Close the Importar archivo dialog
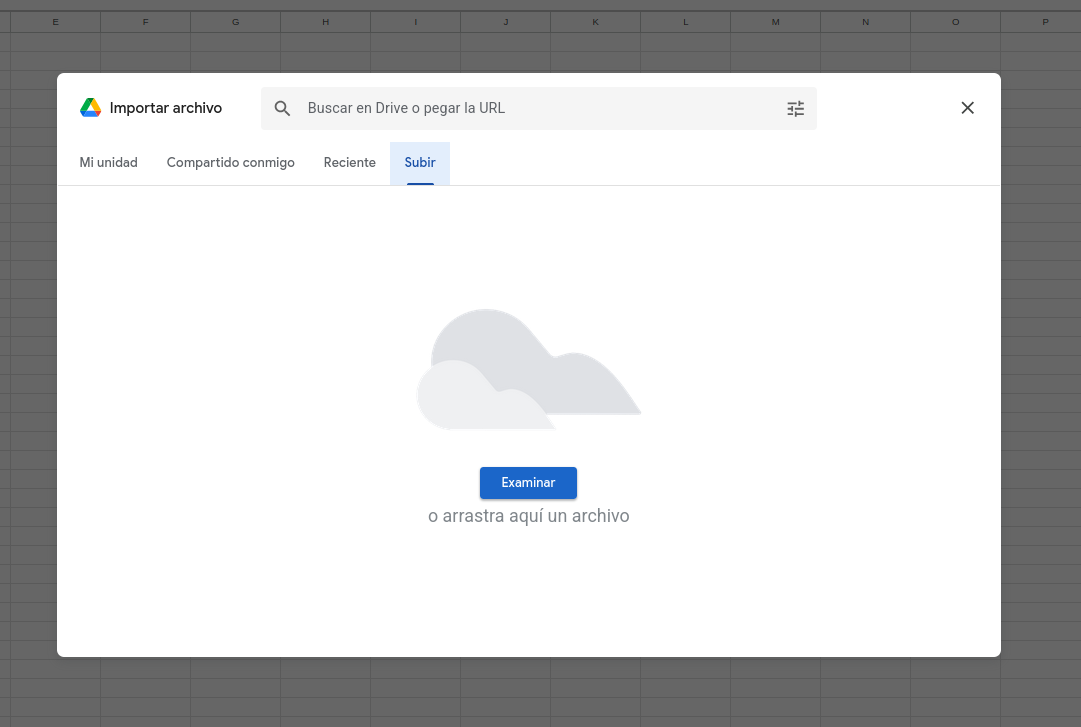Screen dimensions: 1081x727 click(967, 108)
